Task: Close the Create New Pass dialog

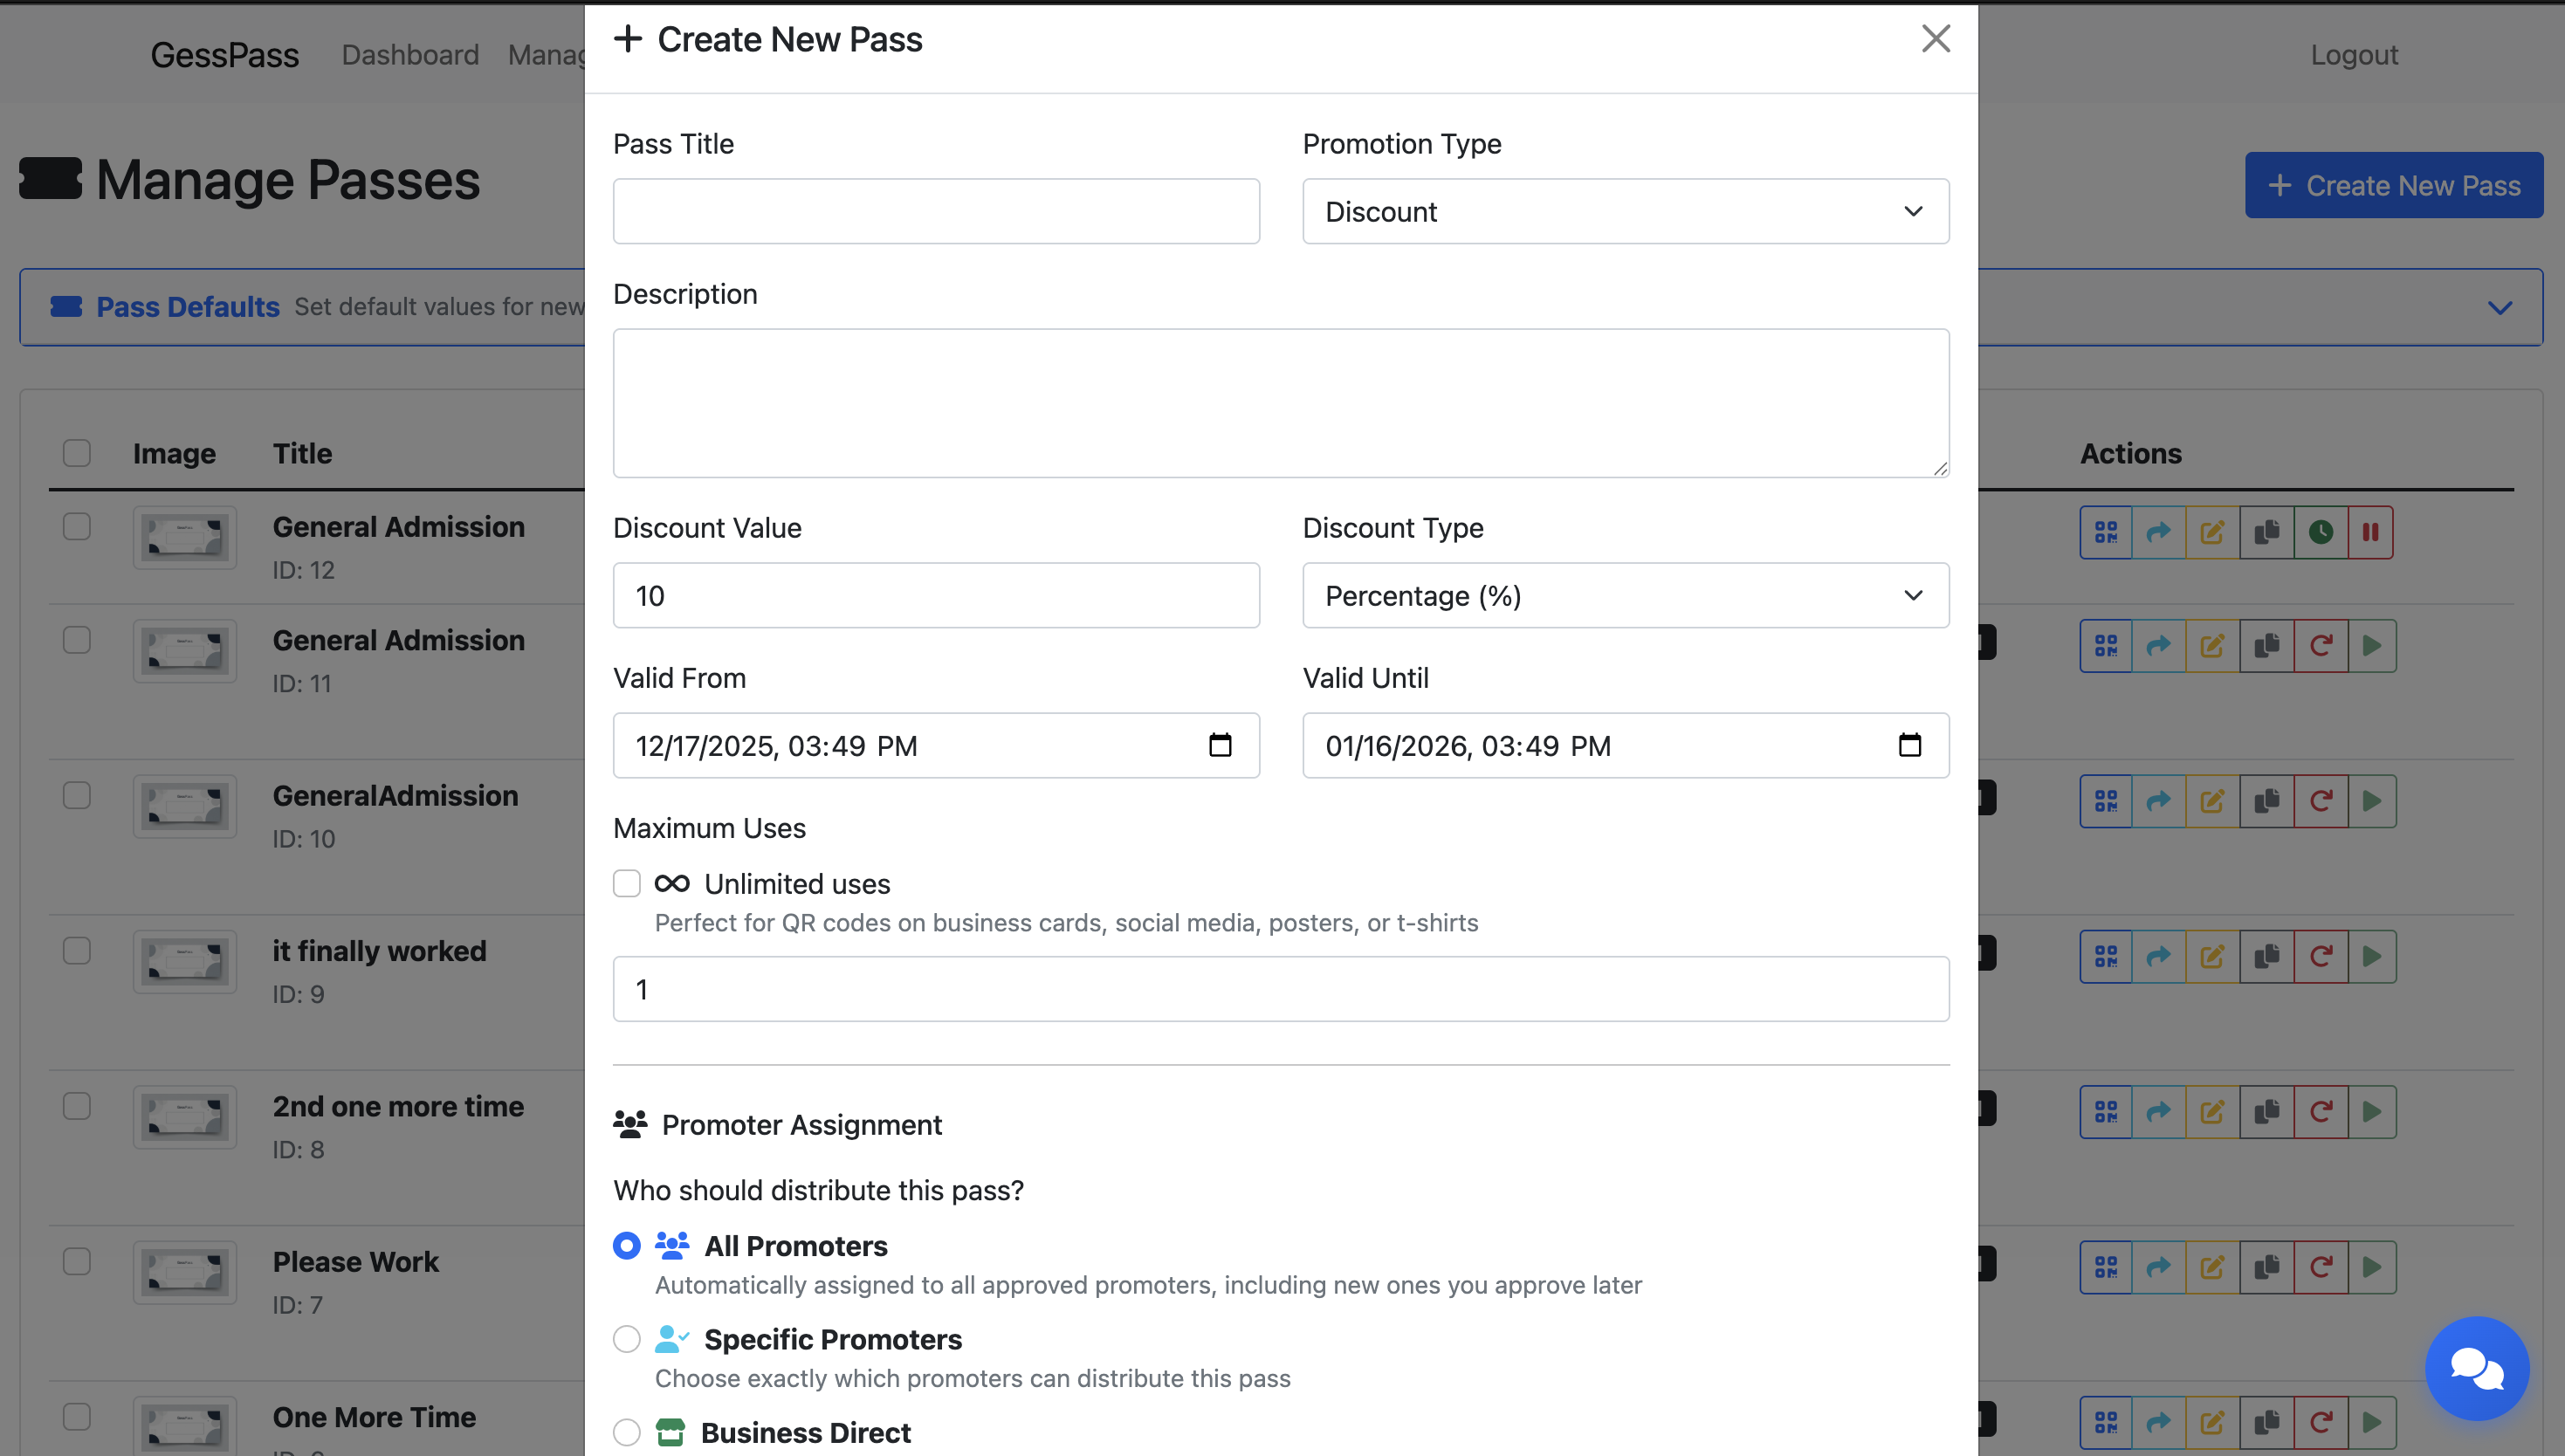Action: (1936, 39)
